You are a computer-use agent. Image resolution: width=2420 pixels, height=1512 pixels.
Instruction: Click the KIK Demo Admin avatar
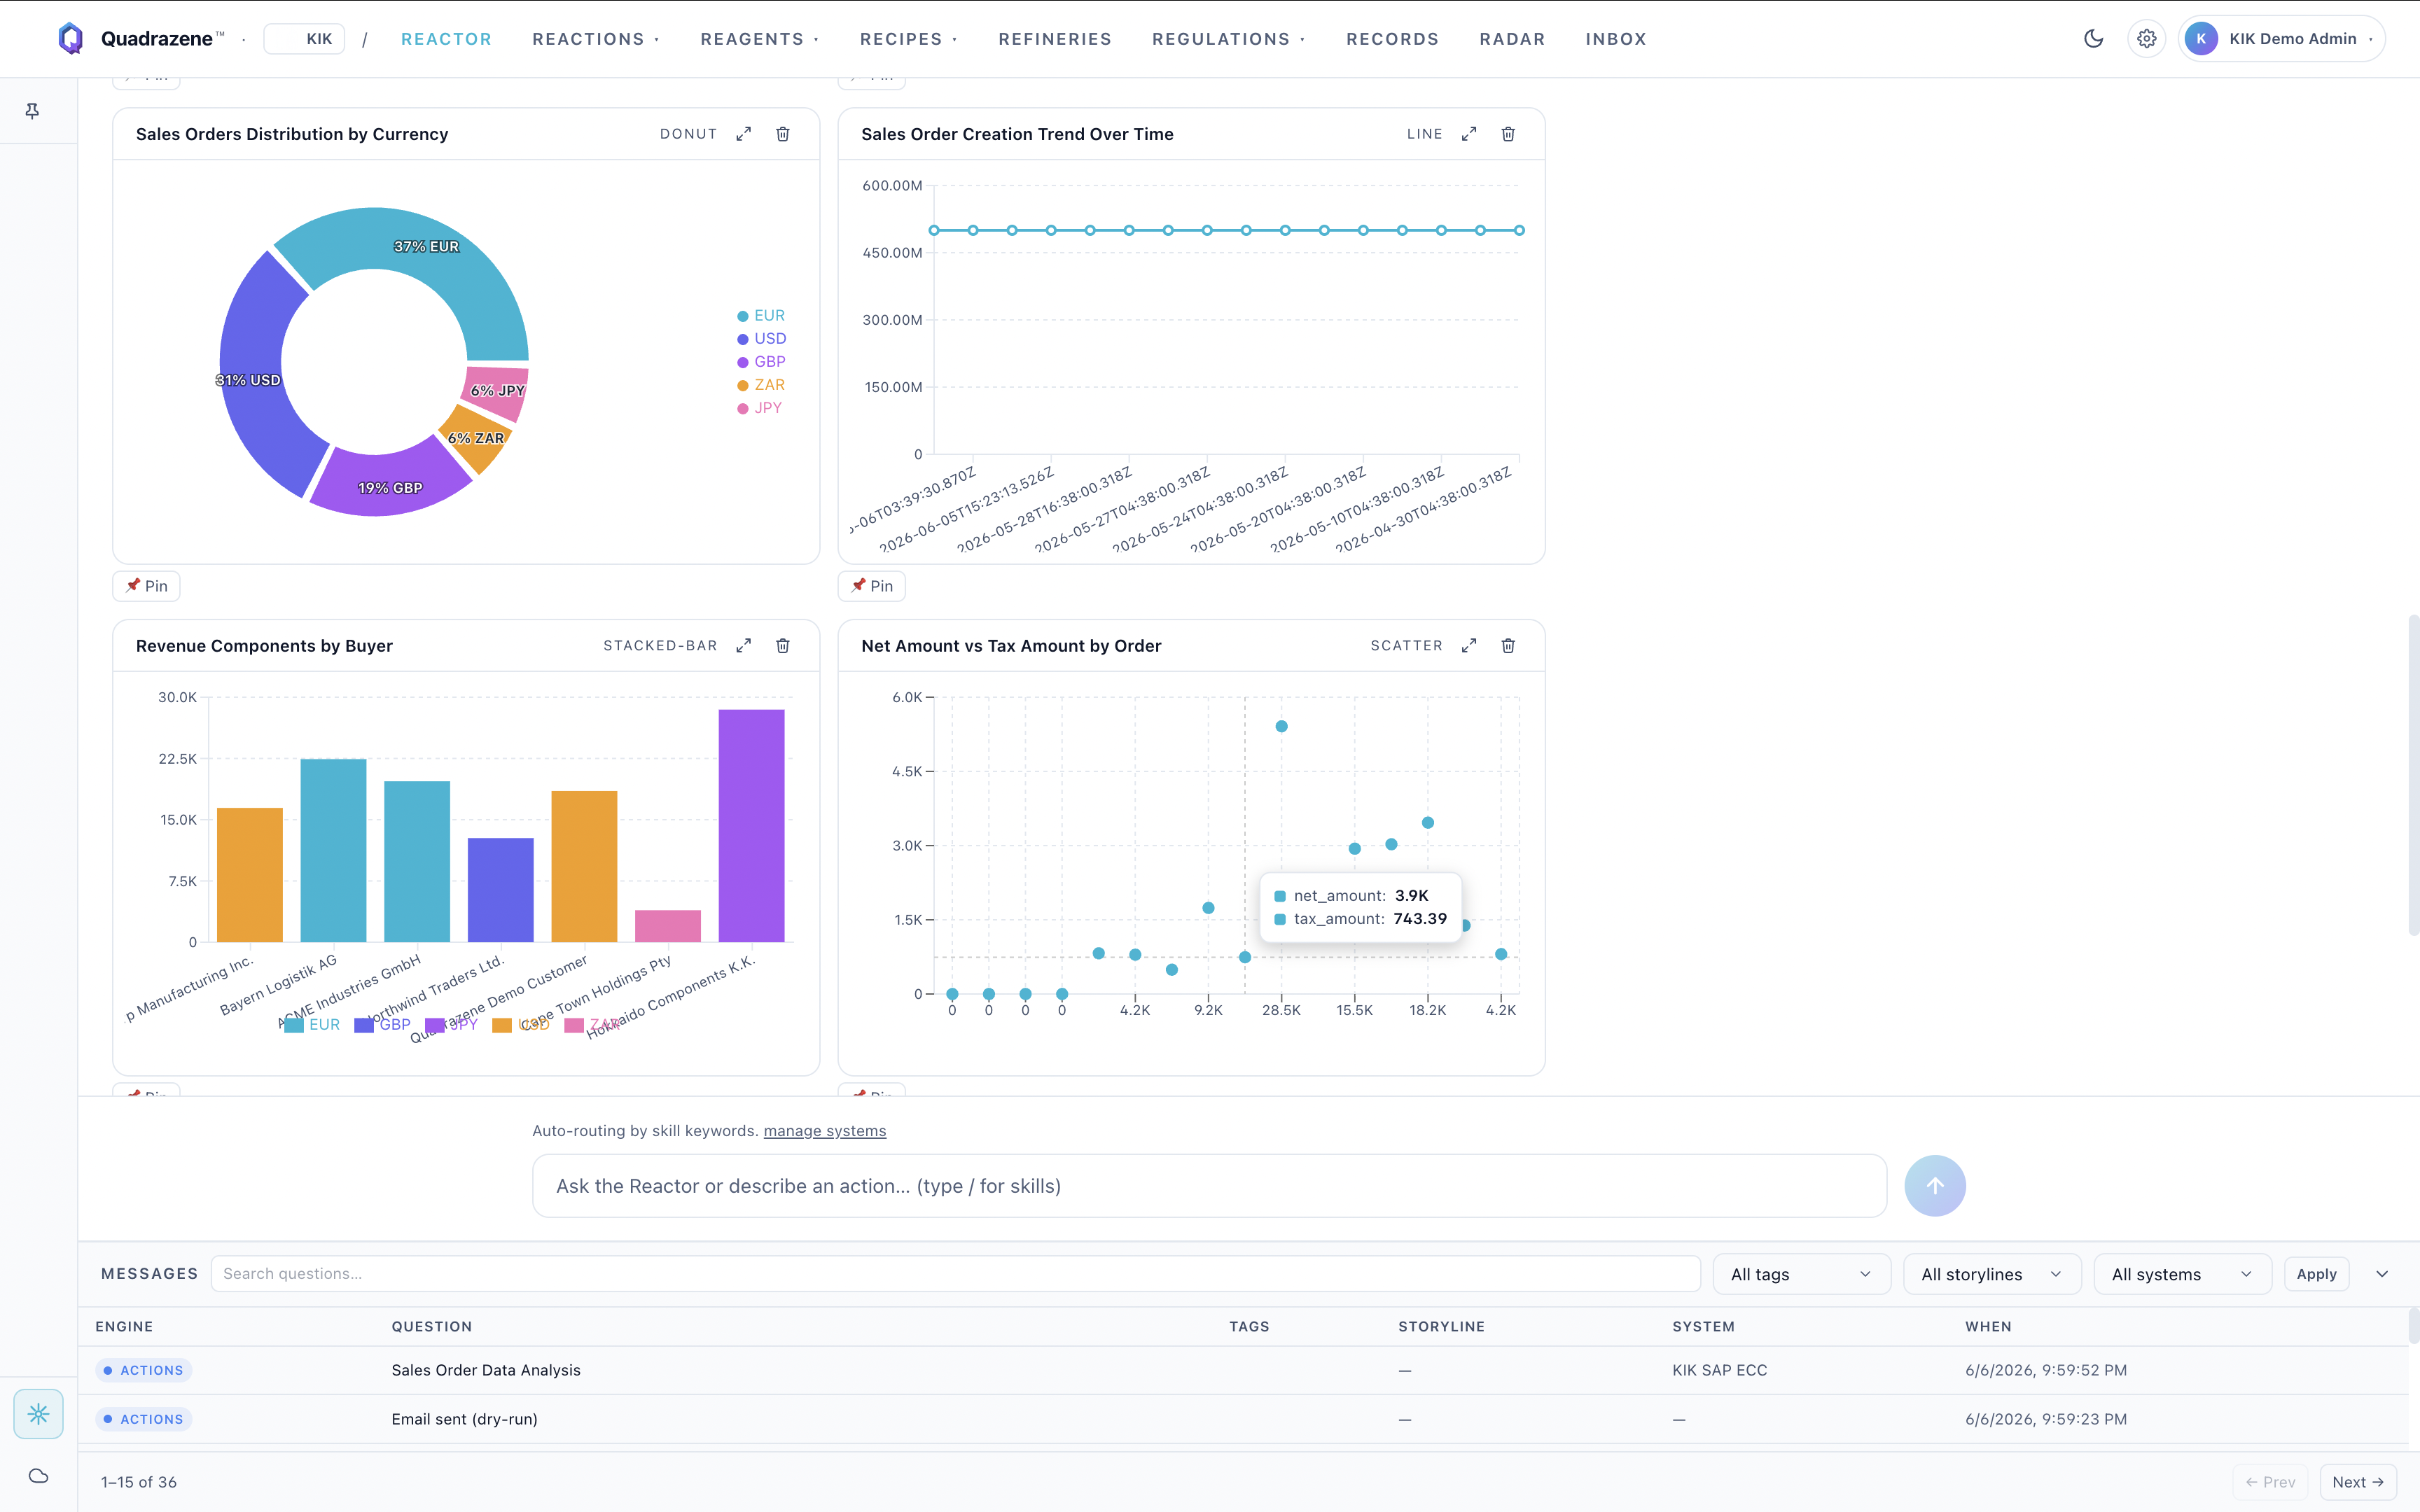click(x=2201, y=39)
